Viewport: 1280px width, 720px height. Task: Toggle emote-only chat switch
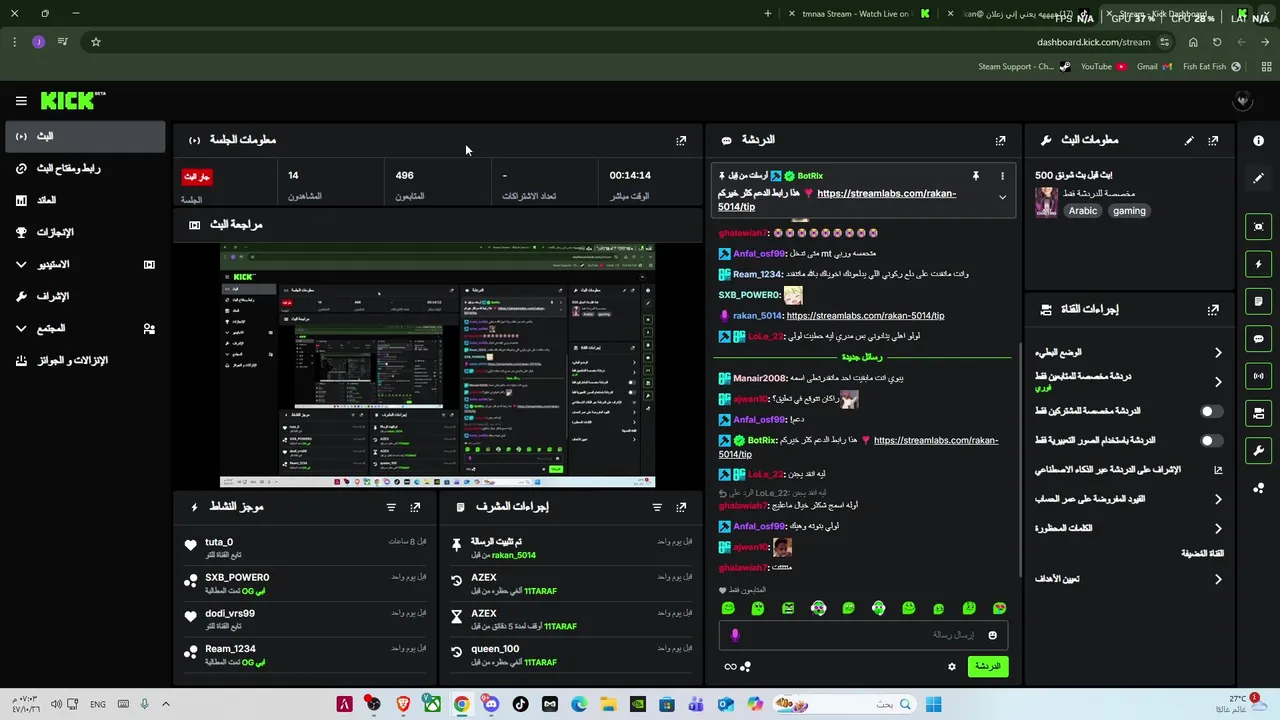[1210, 441]
